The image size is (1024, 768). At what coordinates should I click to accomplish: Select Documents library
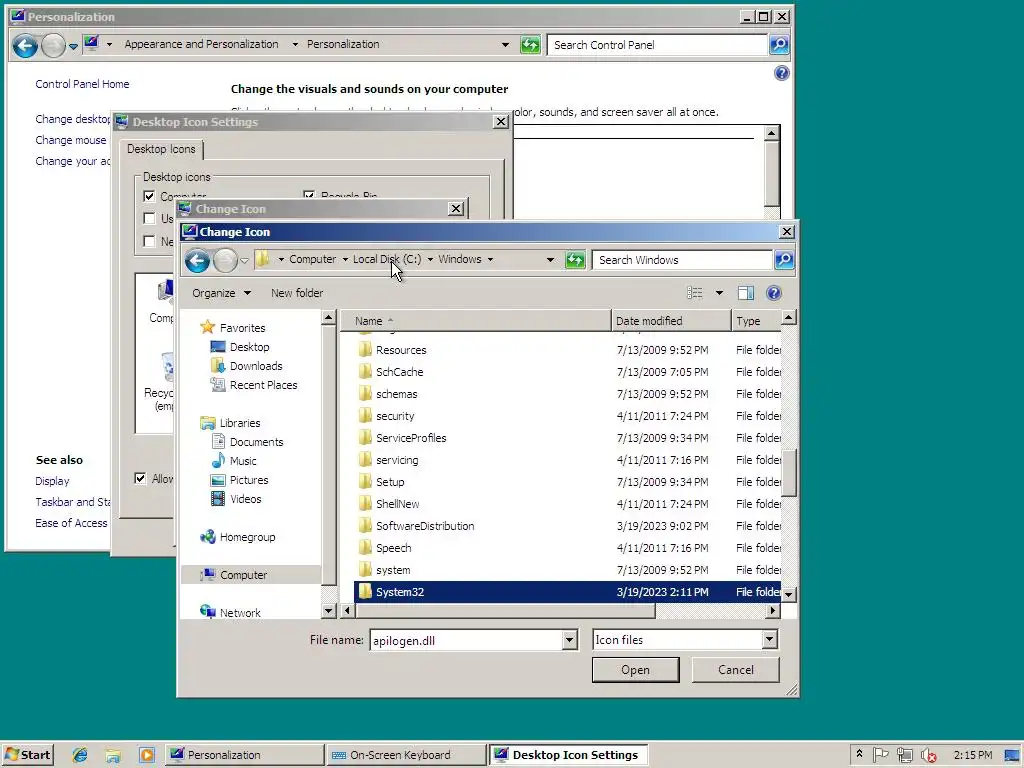click(247, 441)
